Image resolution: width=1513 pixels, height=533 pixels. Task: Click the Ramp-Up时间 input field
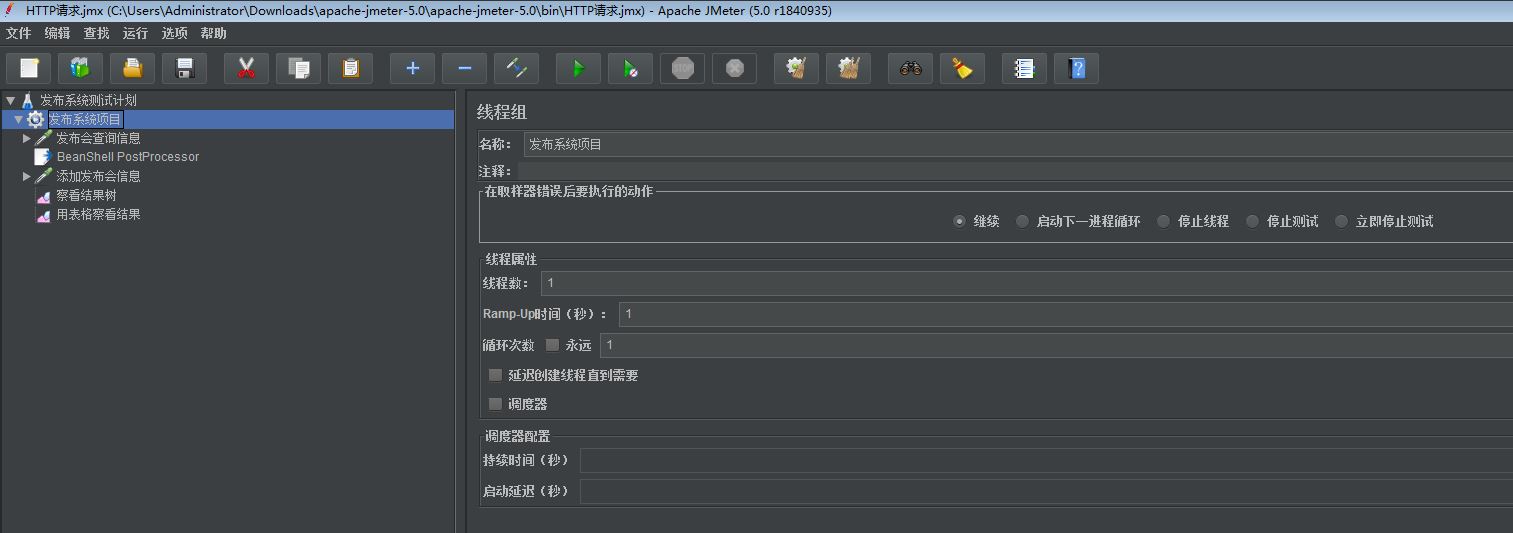tap(1066, 314)
